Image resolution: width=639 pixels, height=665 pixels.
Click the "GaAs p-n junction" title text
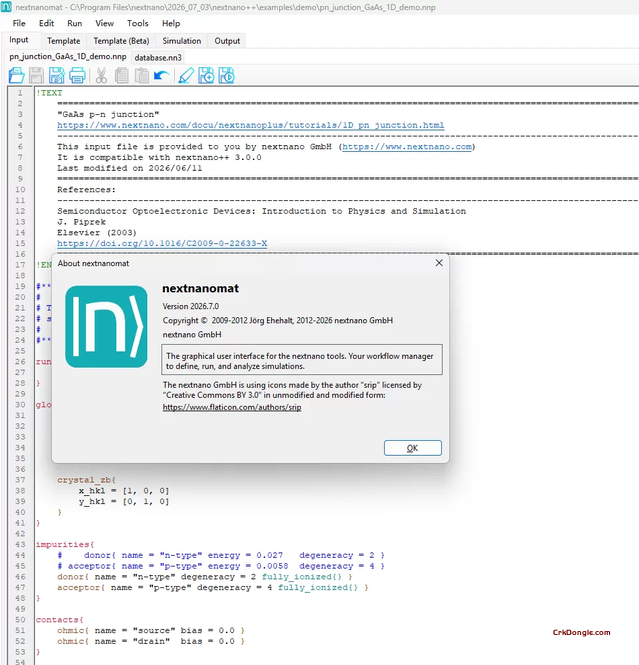(x=108, y=114)
